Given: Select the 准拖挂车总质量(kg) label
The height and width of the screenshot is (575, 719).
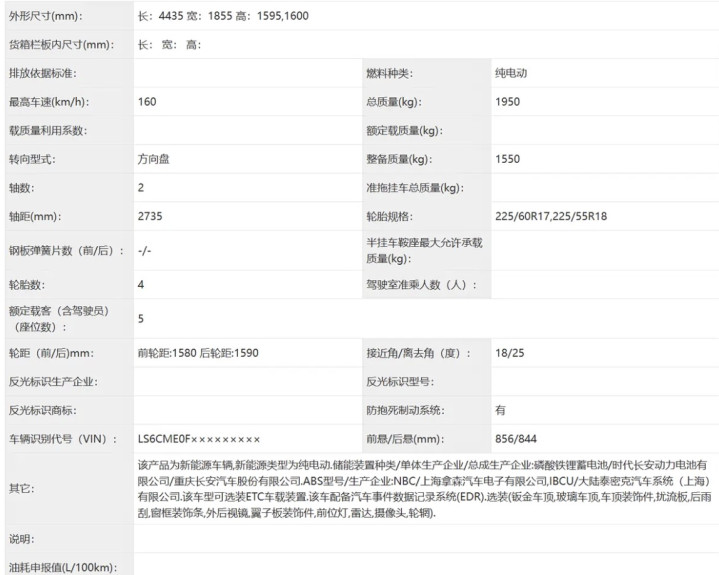Looking at the screenshot, I should click(x=415, y=188).
